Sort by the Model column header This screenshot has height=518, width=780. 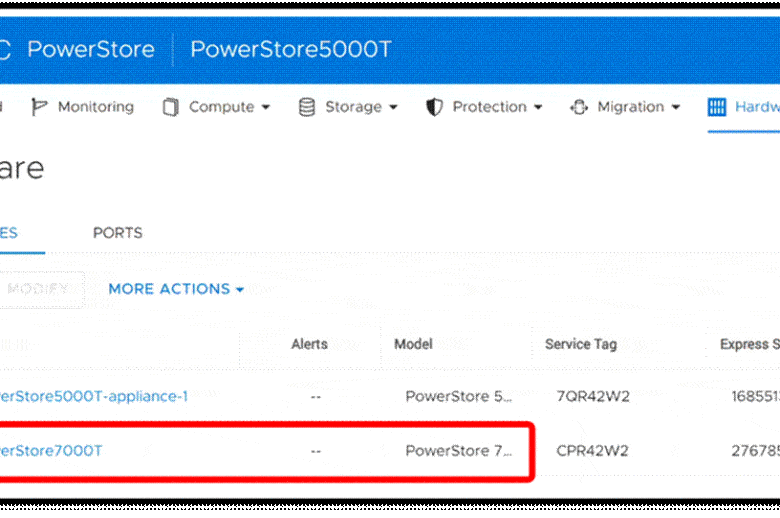[413, 344]
